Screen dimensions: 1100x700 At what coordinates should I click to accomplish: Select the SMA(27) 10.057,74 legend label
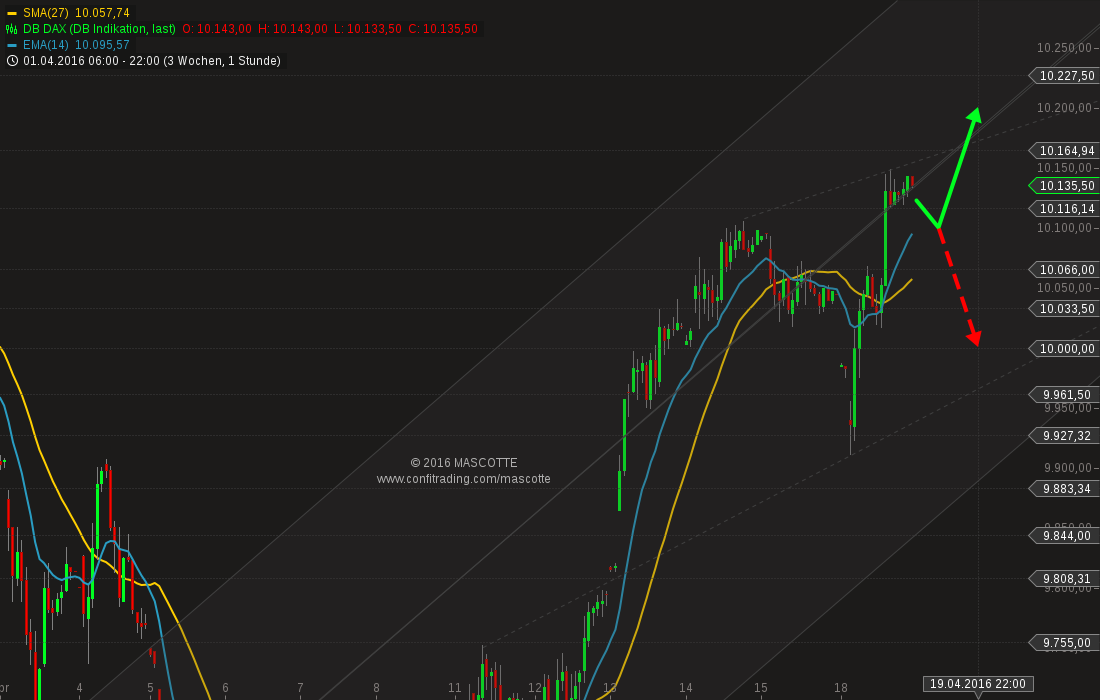76,13
